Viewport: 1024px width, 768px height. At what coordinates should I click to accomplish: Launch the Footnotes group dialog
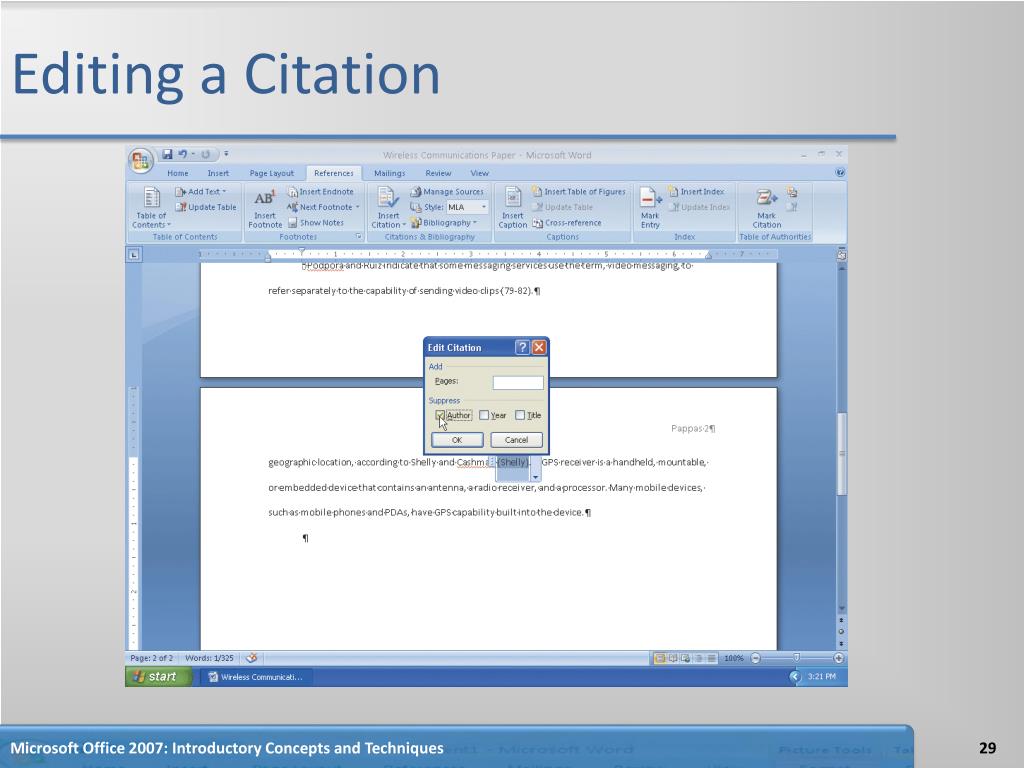tap(359, 236)
